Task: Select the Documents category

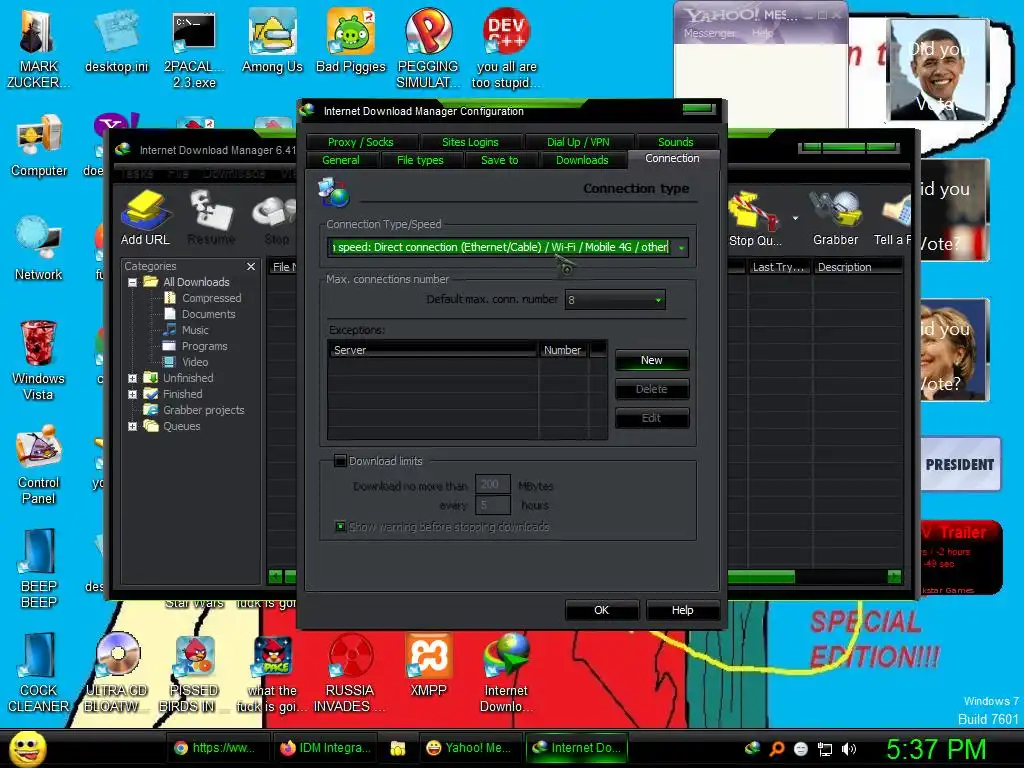Action: pos(208,314)
